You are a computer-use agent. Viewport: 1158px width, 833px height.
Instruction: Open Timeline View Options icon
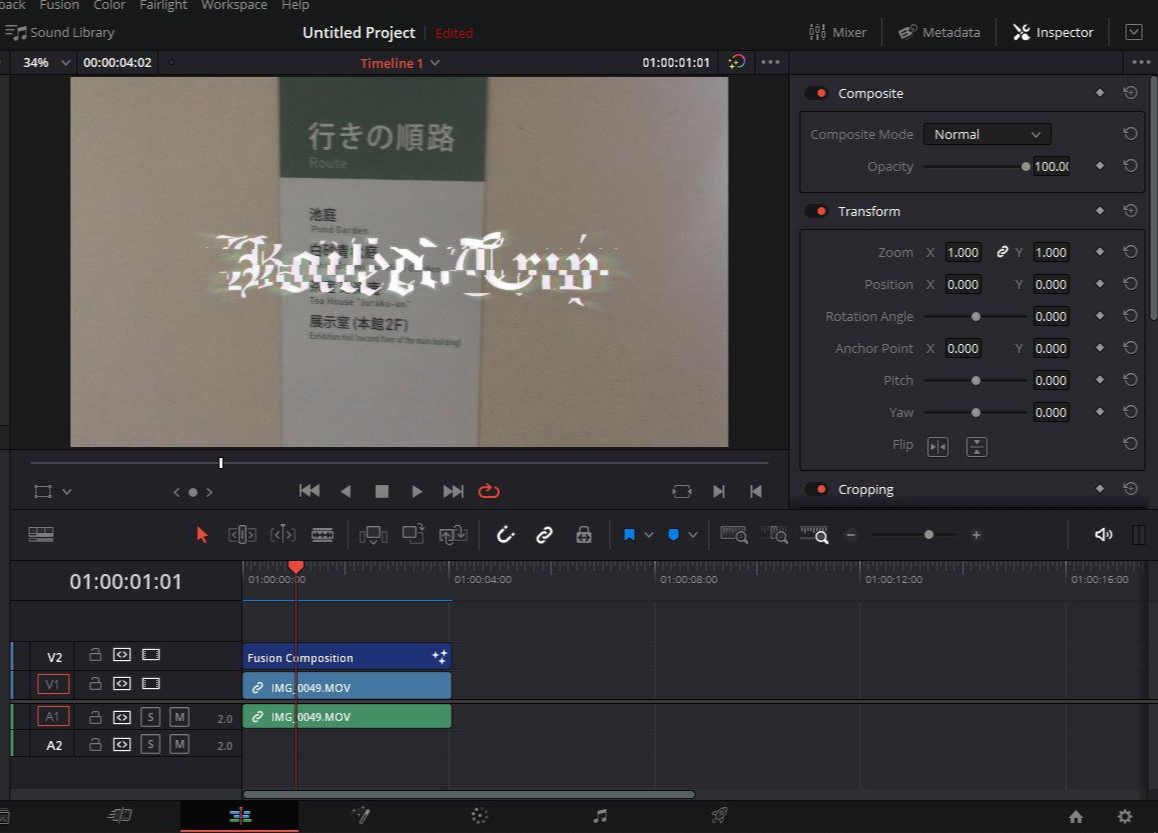41,534
